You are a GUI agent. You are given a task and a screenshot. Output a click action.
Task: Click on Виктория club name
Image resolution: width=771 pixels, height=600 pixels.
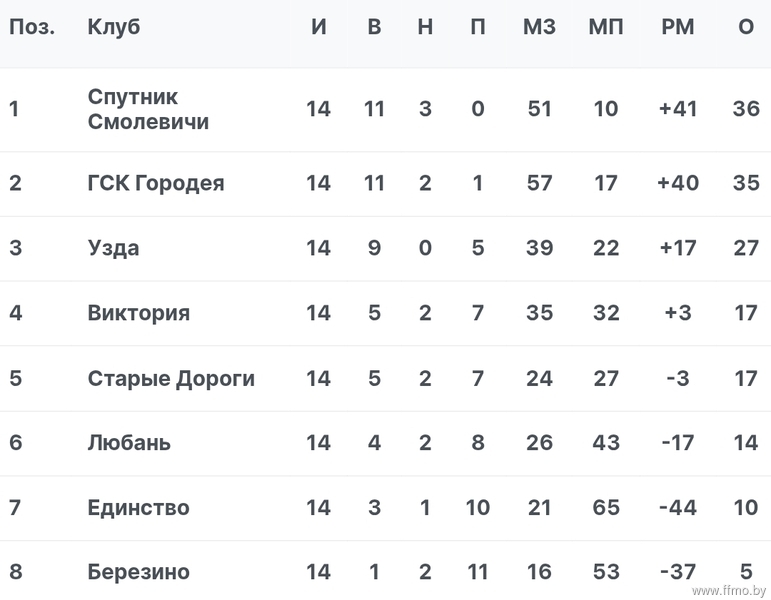(x=139, y=313)
